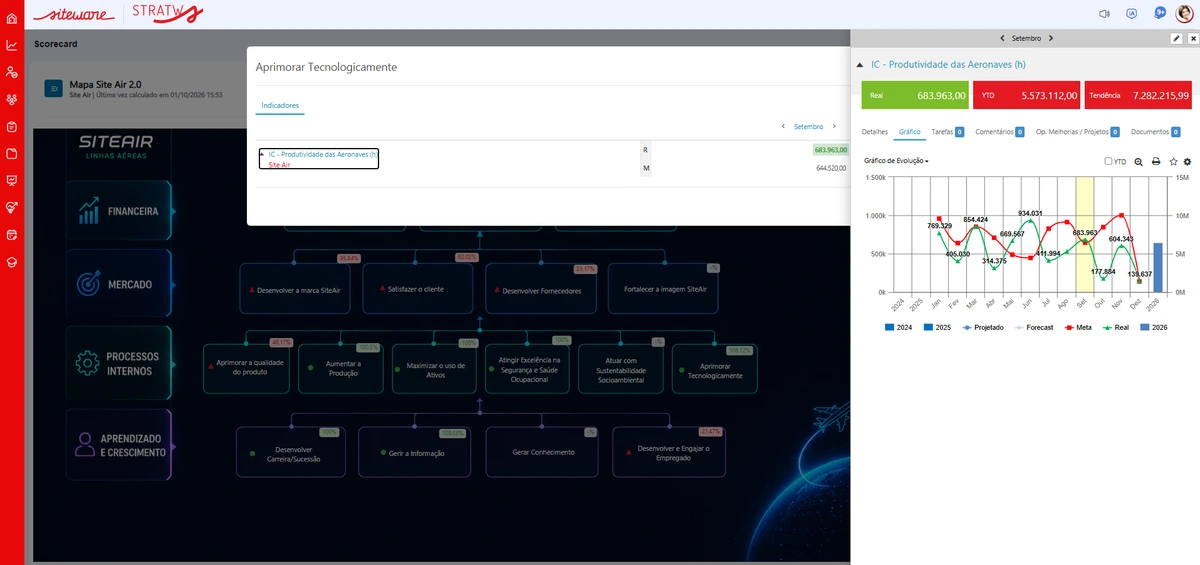
Task: Click the pencil edit icon in the side panel
Action: click(1176, 38)
